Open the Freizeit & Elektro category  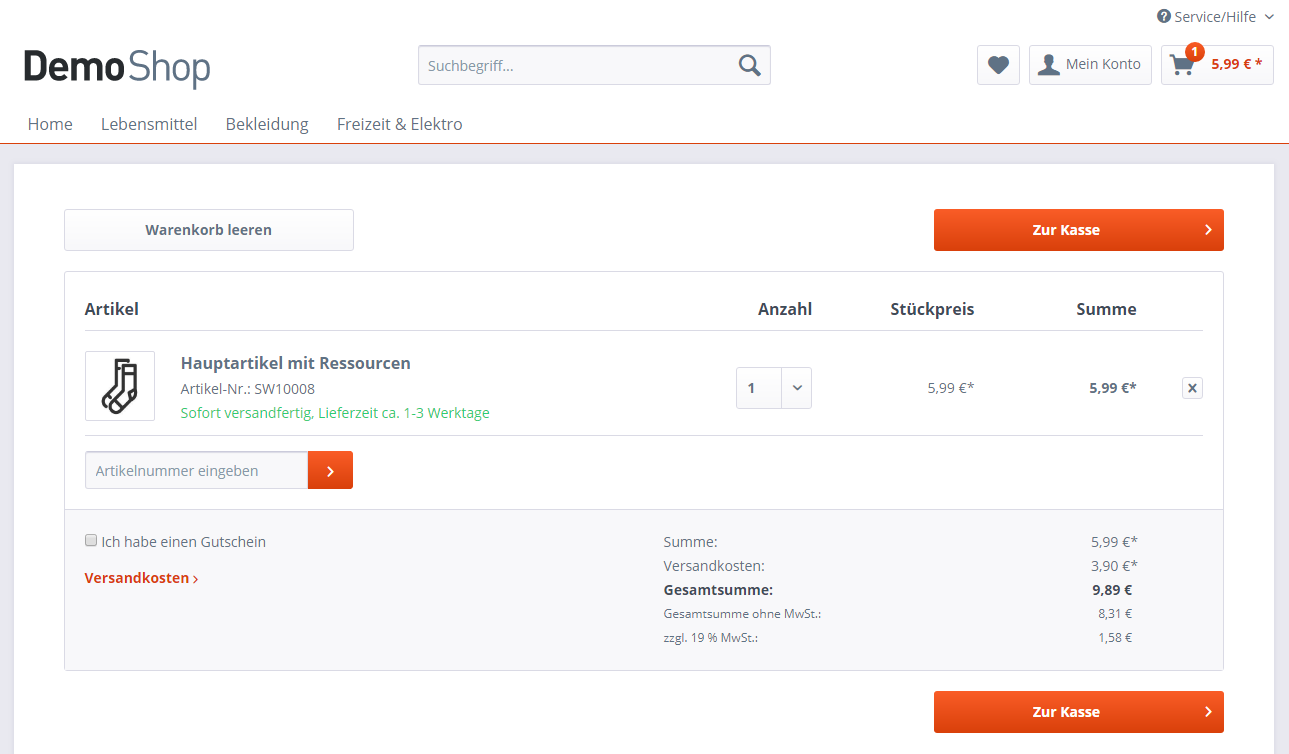tap(400, 124)
